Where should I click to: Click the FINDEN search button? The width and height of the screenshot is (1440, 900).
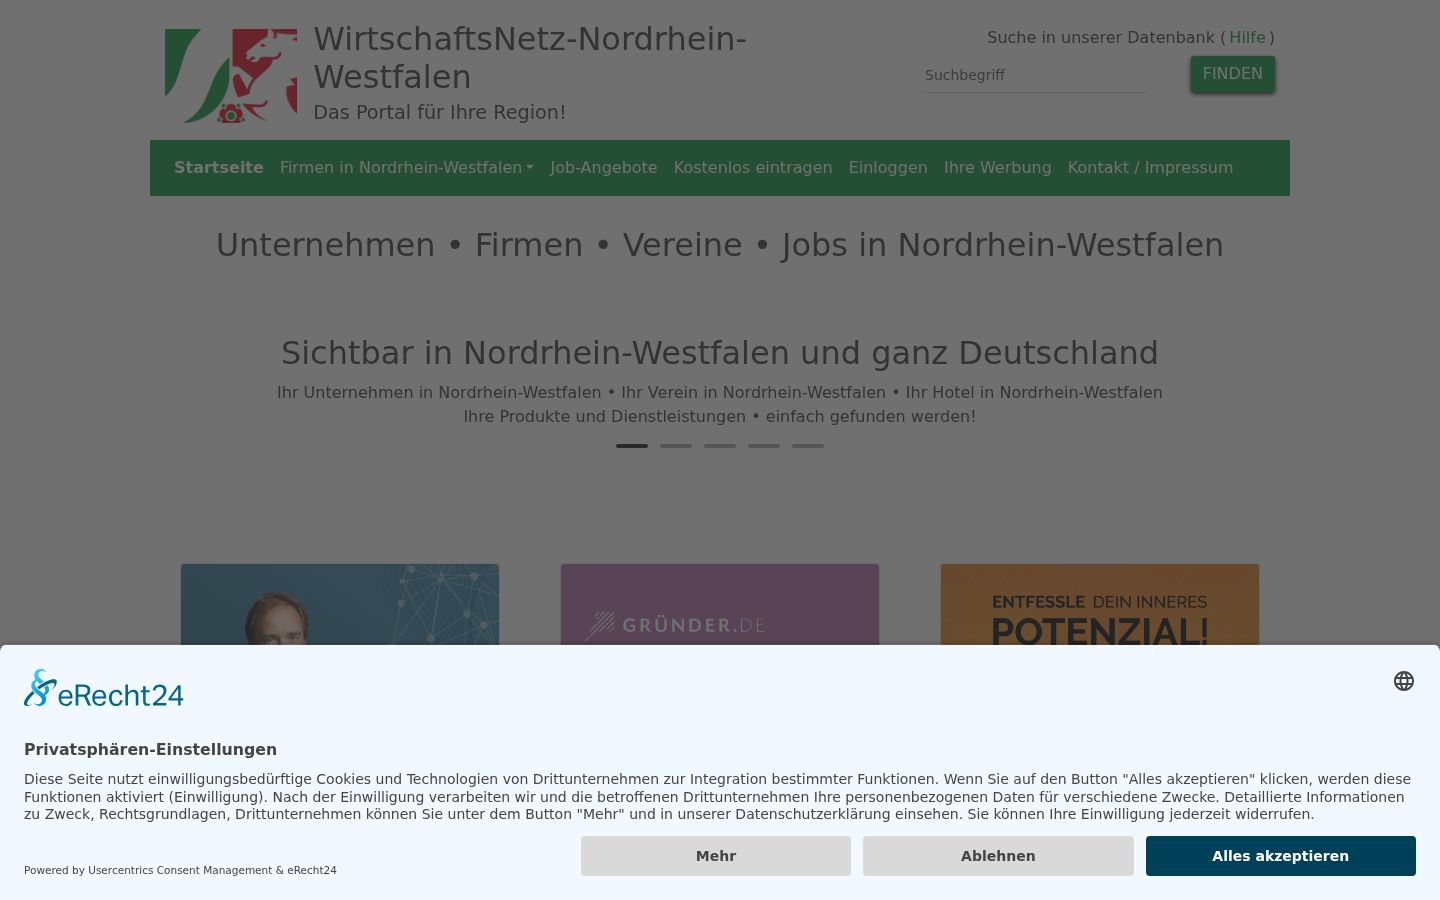[x=1232, y=74]
